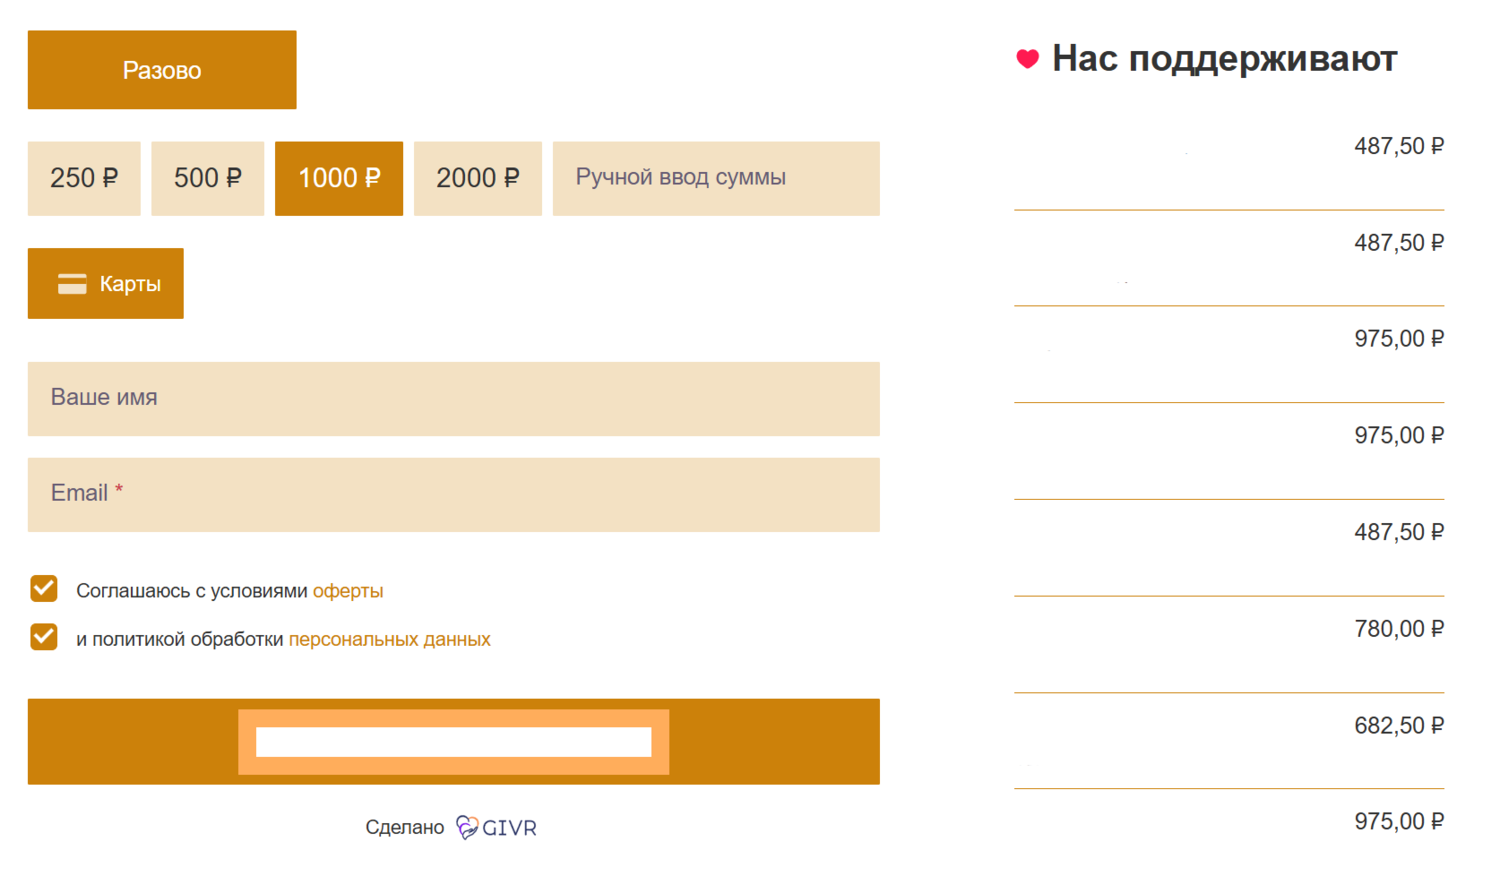The height and width of the screenshot is (876, 1500).
Task: Select the Разово payment frequency tab
Action: [162, 70]
